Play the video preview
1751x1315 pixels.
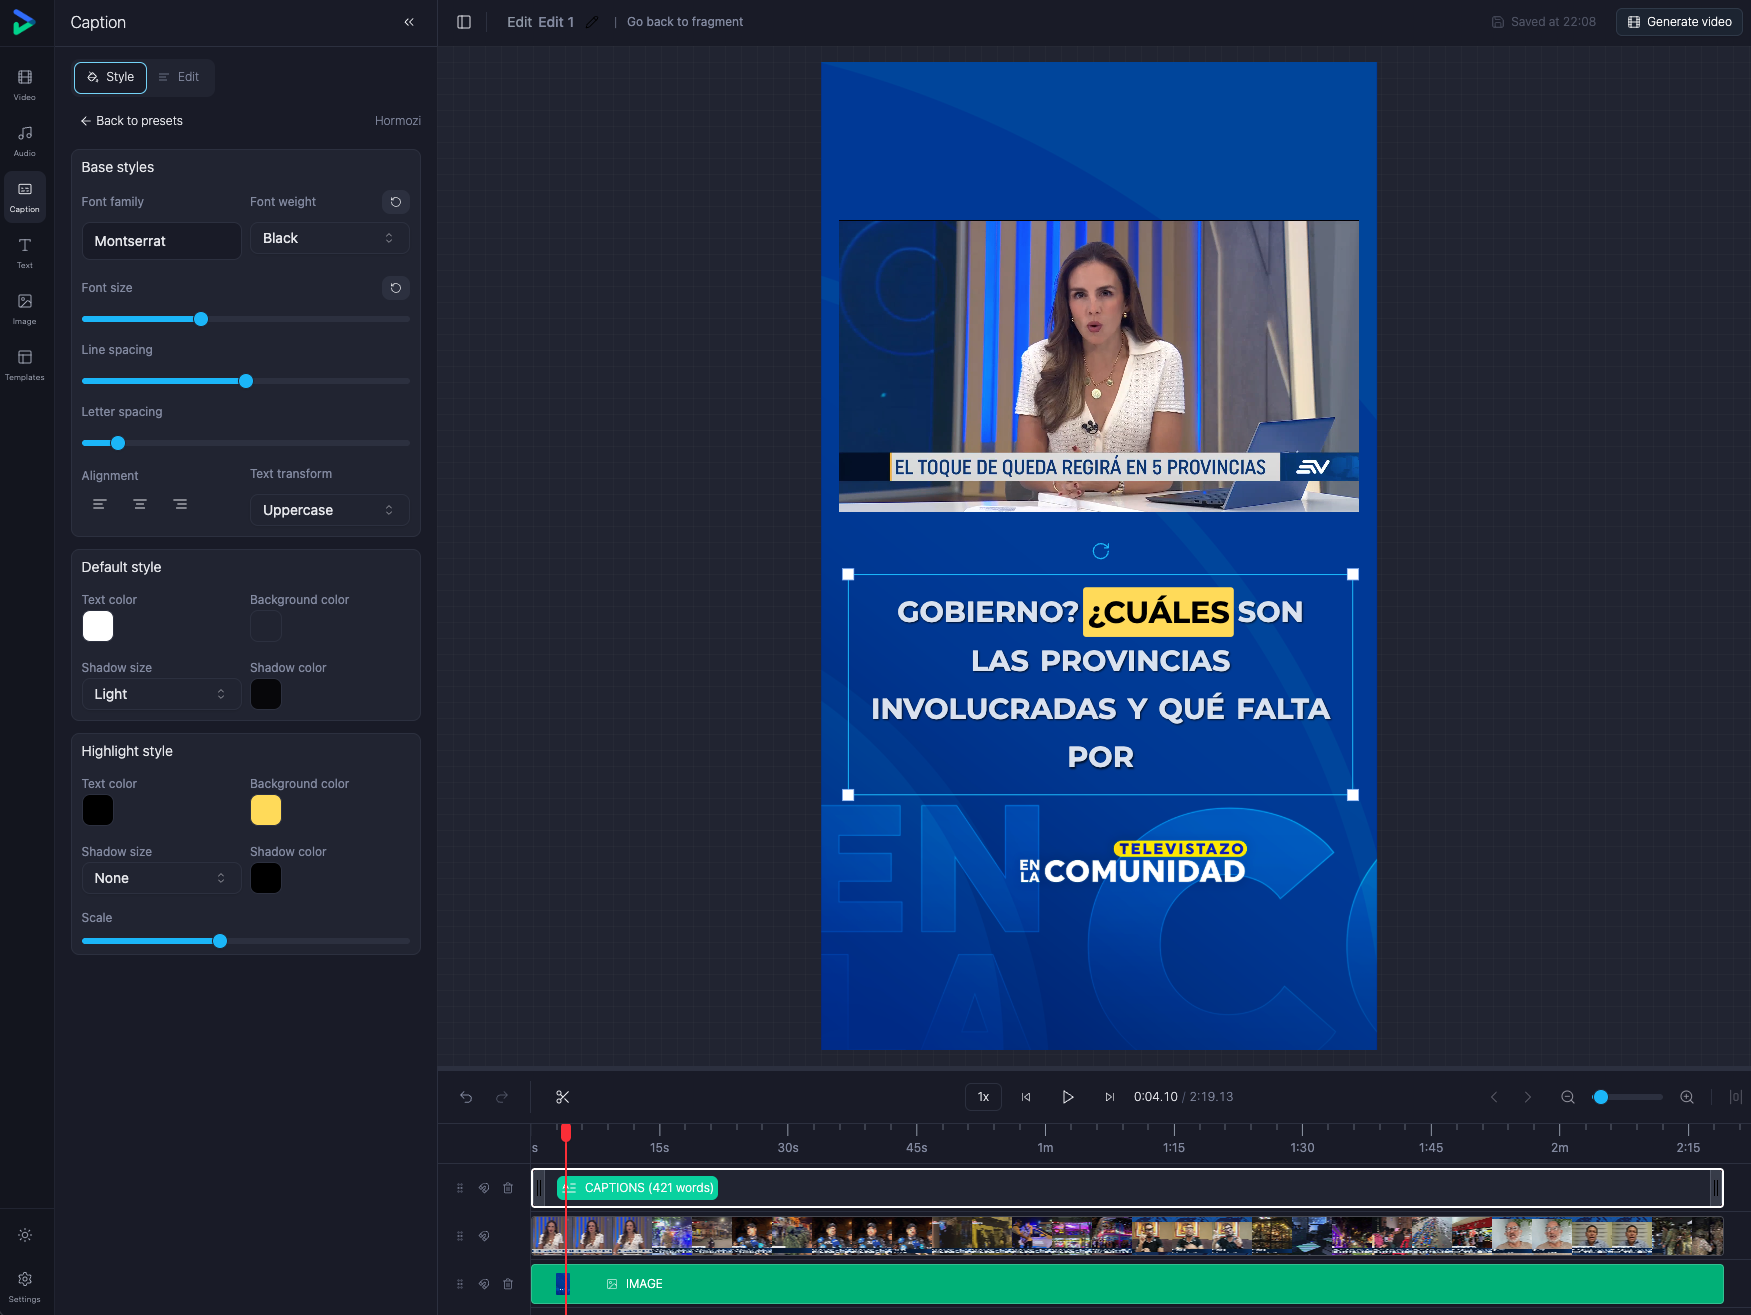pos(1067,1097)
